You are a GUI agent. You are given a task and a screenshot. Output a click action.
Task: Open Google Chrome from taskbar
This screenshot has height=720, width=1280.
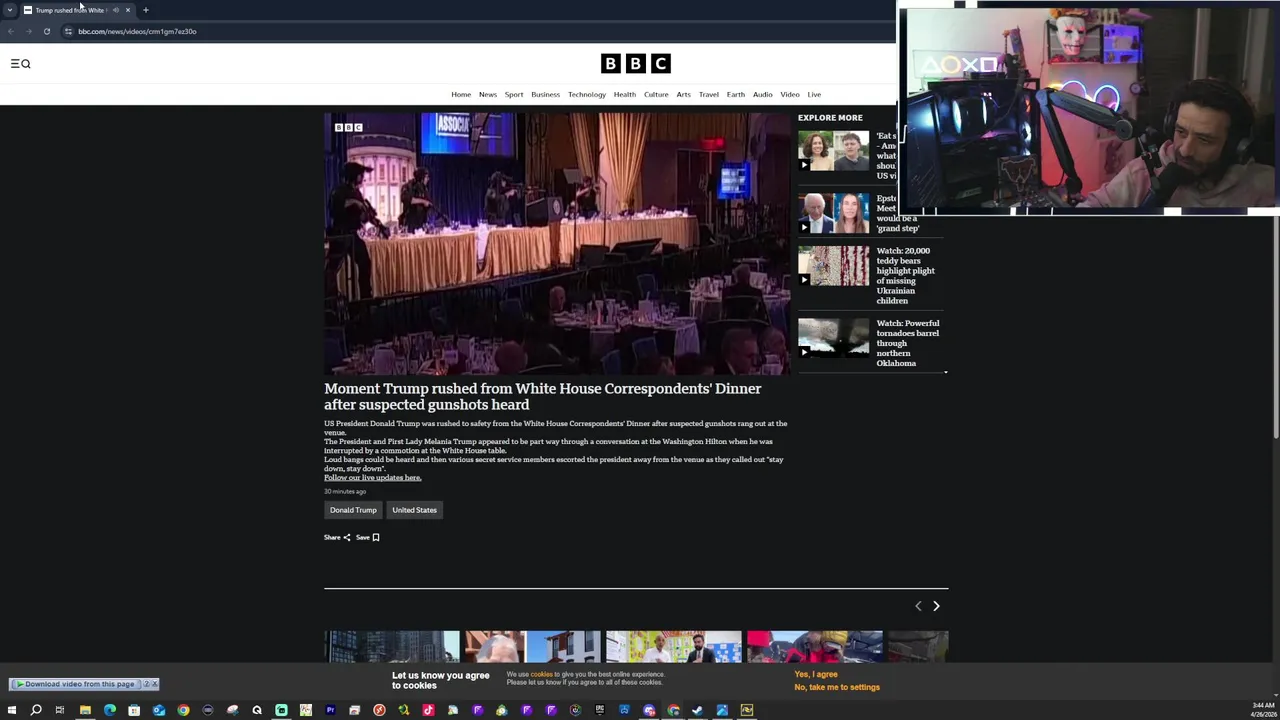pyautogui.click(x=183, y=710)
